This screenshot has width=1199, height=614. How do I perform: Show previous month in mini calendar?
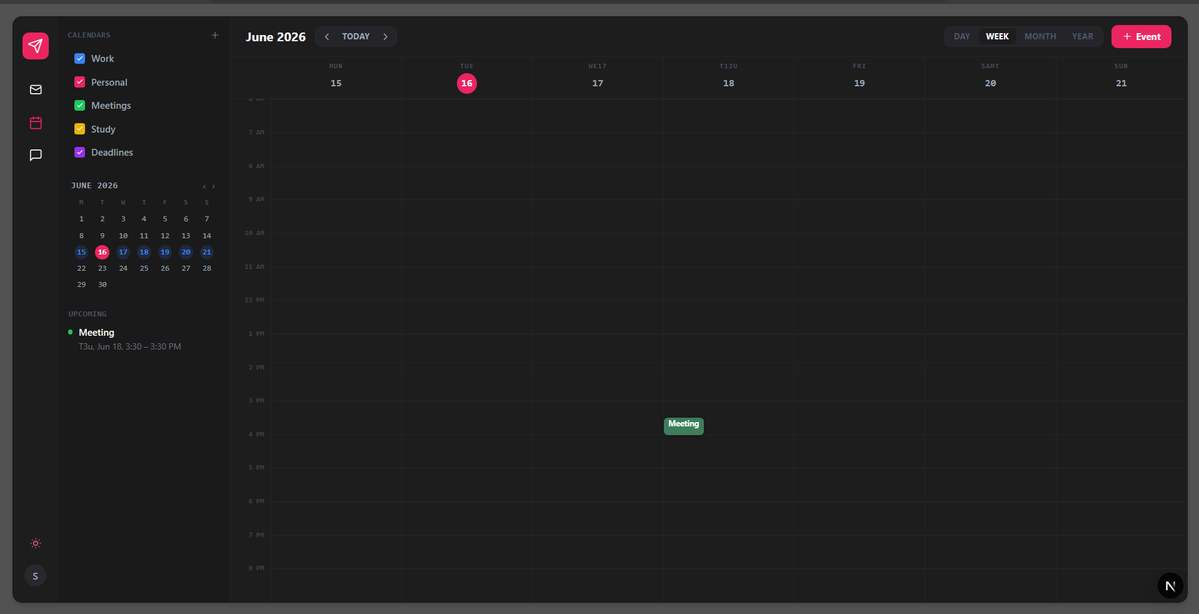tap(204, 187)
